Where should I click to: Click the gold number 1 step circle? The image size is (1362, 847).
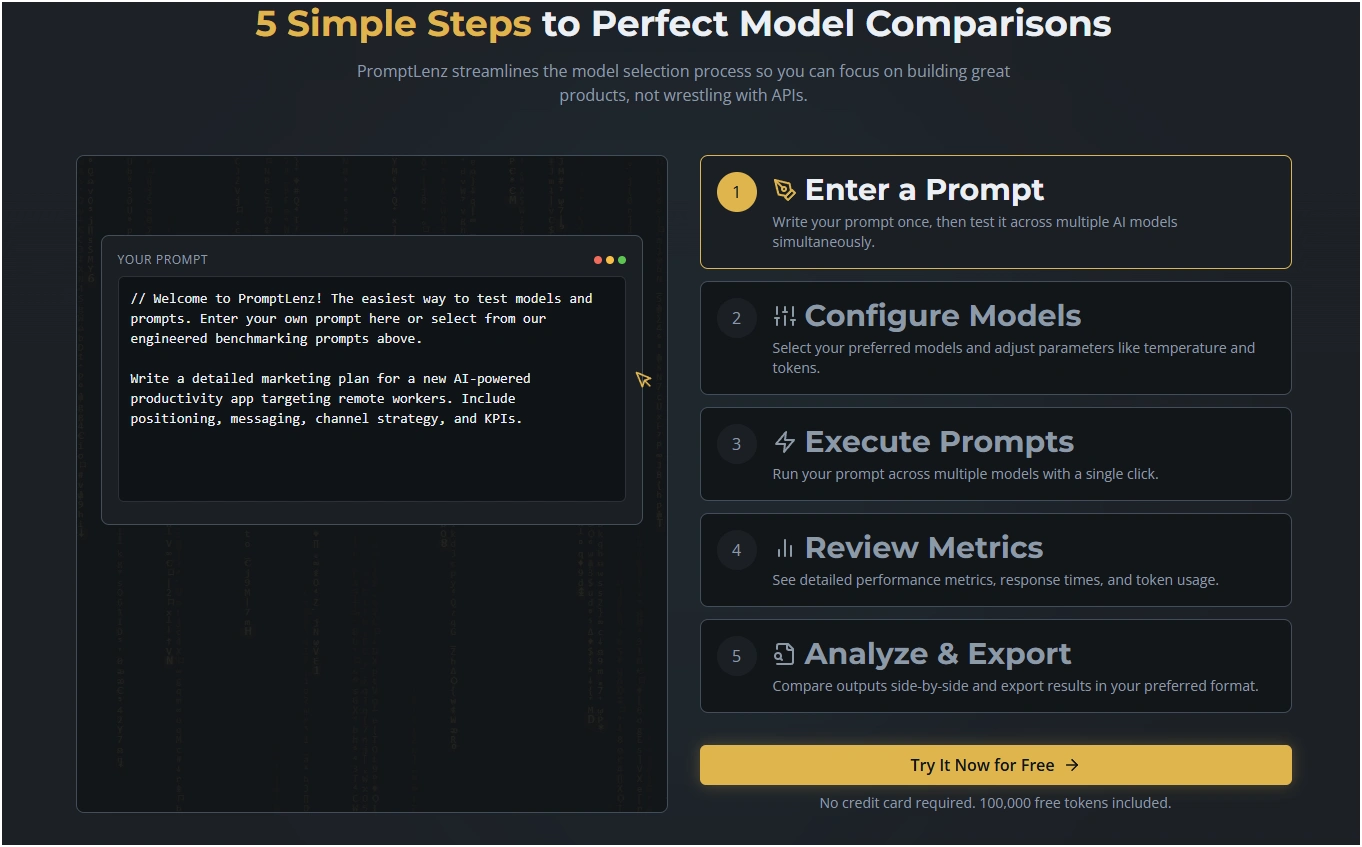coord(737,192)
